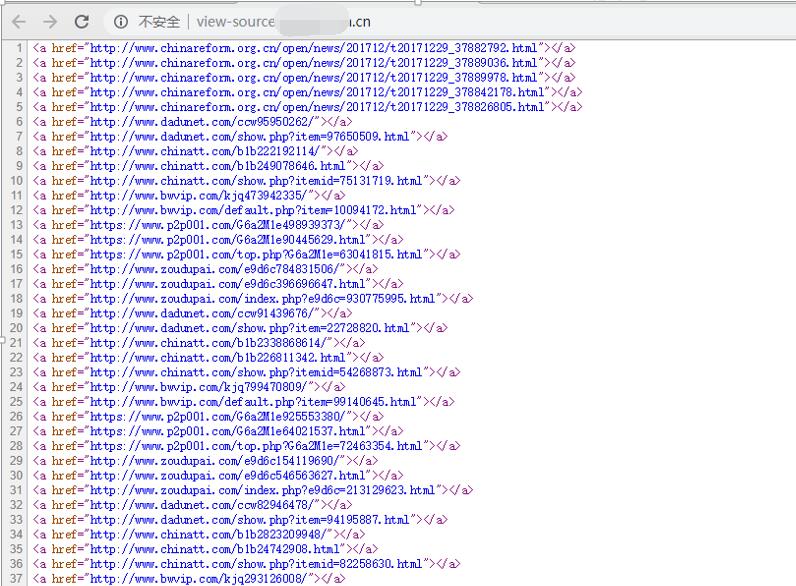Open chinatt link b1b2823209948
The image size is (796, 586).
(x=208, y=534)
